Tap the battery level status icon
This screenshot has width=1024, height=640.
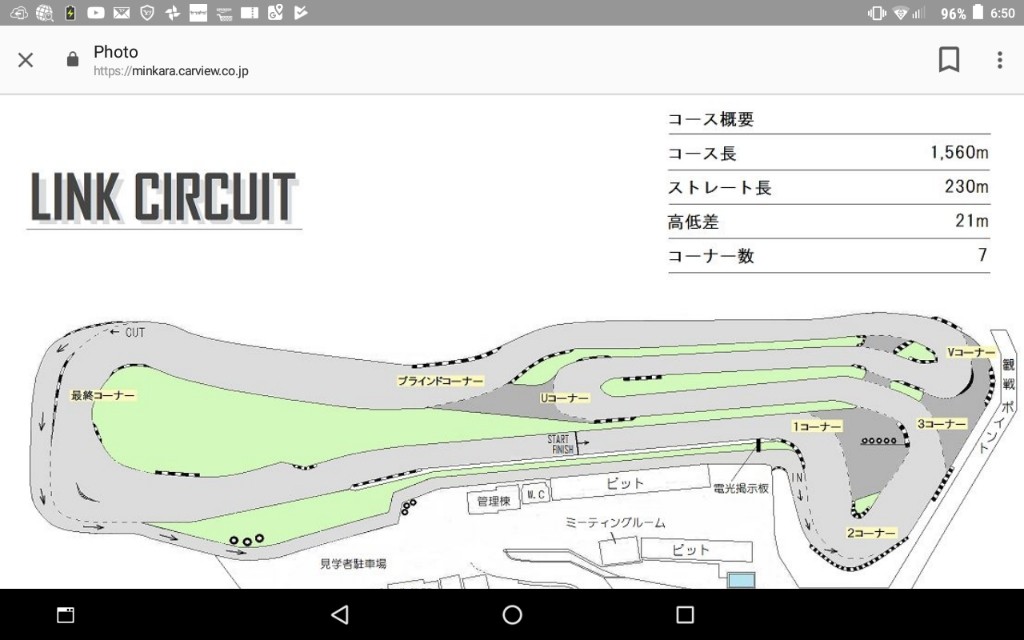pyautogui.click(x=978, y=12)
